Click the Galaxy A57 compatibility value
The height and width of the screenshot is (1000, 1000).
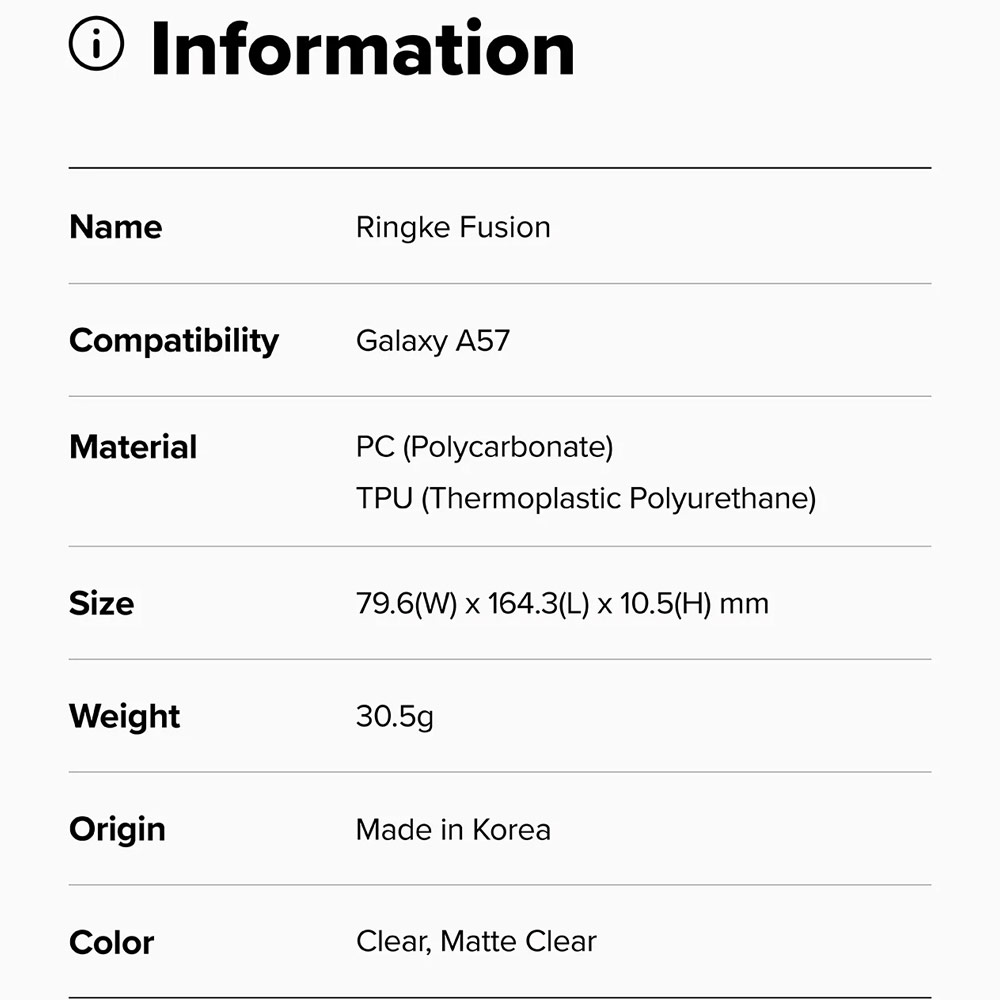click(433, 341)
